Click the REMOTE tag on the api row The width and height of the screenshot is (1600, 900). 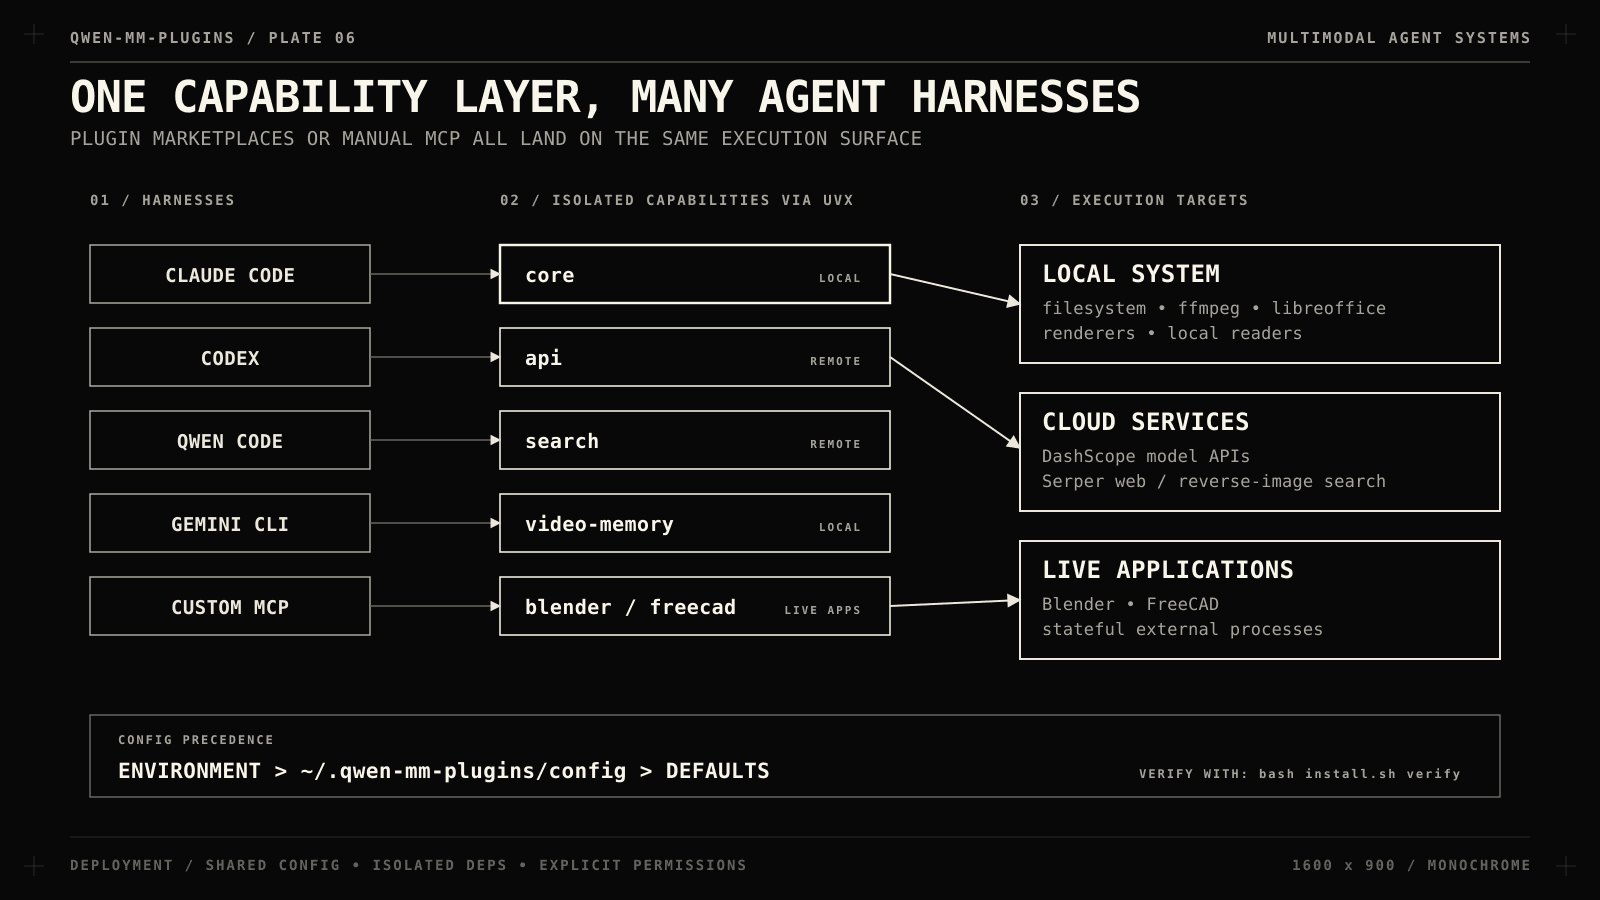tap(835, 361)
